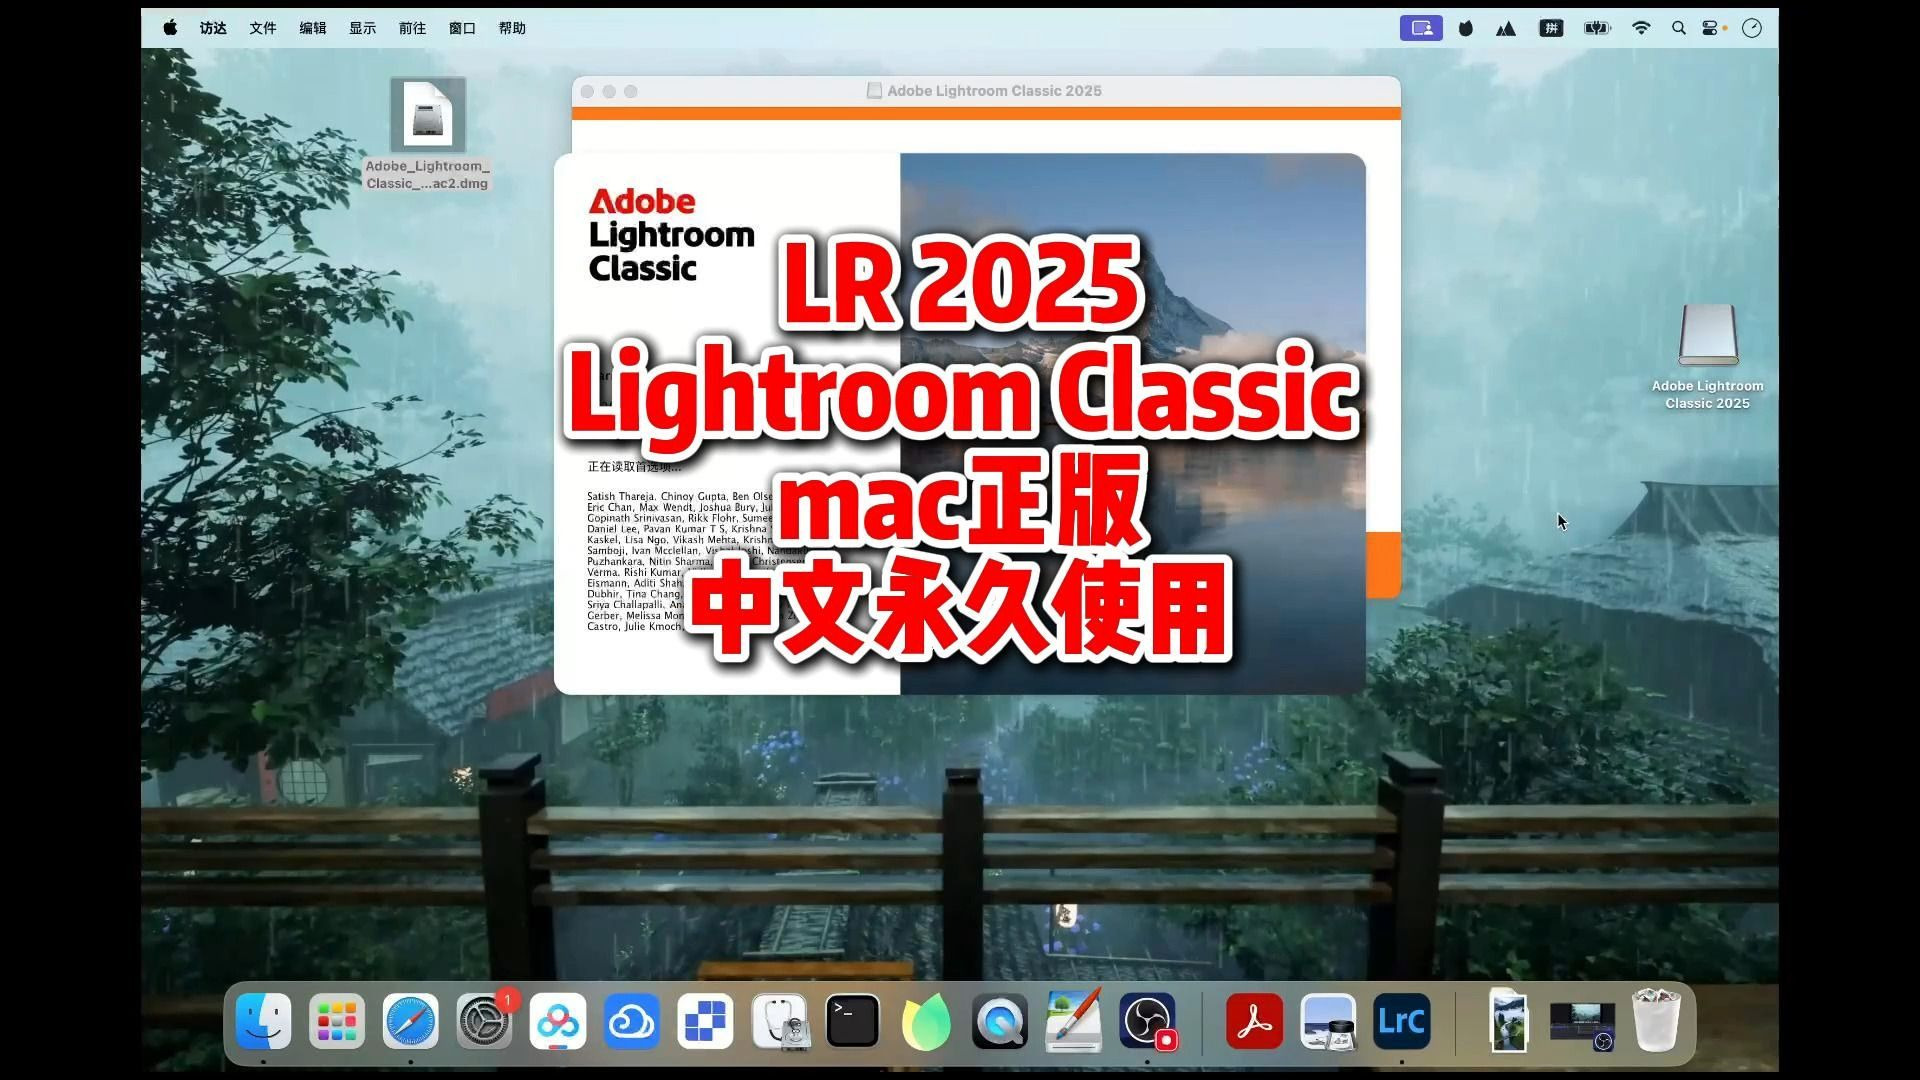Screen dimensions: 1920x1080
Task: Launch QuickTime Player from the dock
Action: click(1000, 1021)
